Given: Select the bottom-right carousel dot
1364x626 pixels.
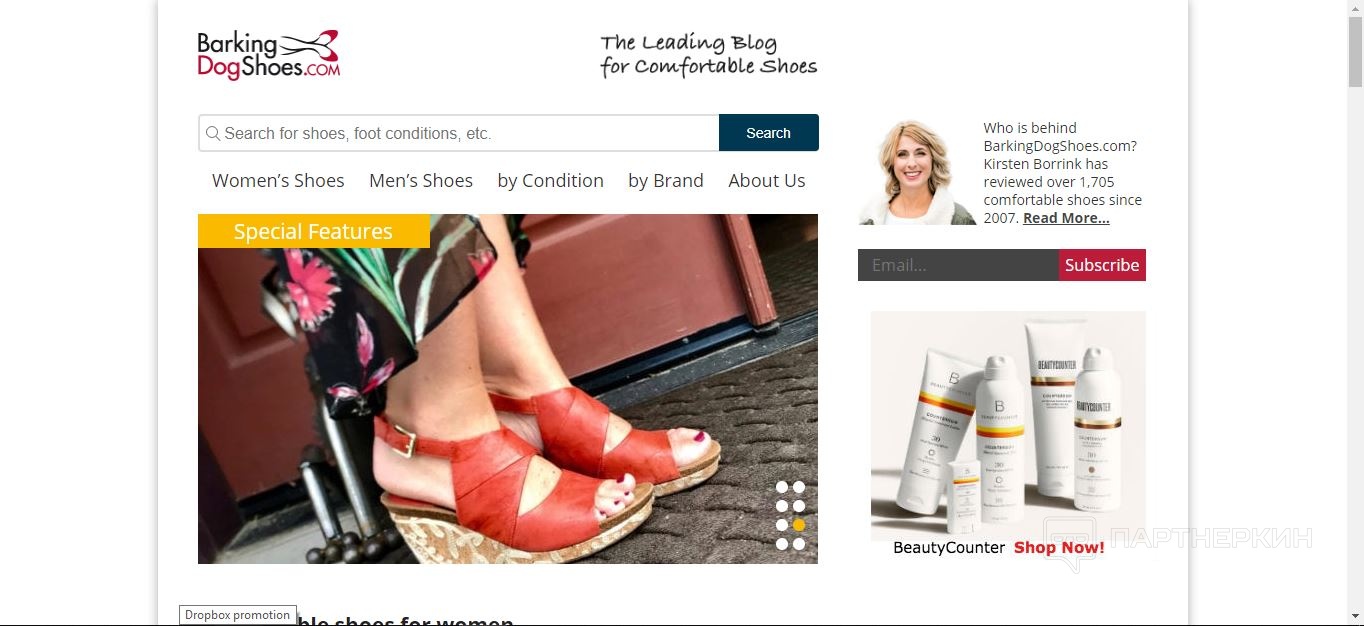Looking at the screenshot, I should pos(798,544).
